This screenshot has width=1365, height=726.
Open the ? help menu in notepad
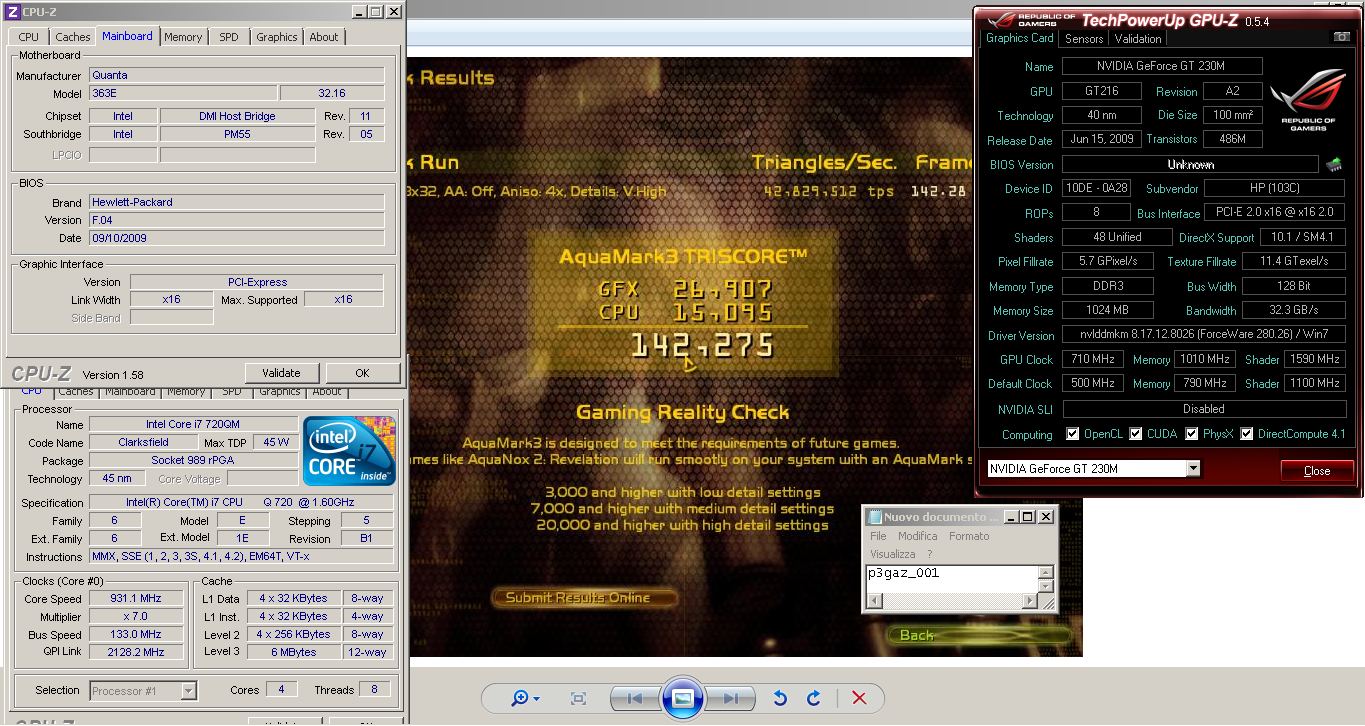[x=929, y=554]
